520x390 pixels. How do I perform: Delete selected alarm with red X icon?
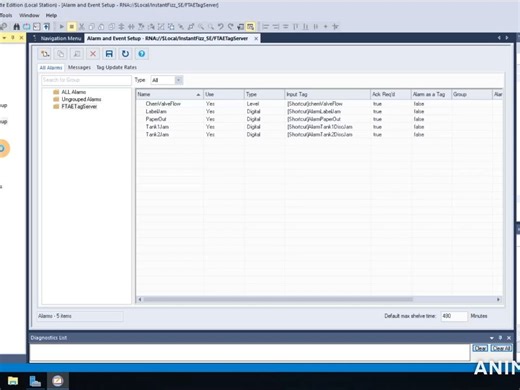coord(93,54)
